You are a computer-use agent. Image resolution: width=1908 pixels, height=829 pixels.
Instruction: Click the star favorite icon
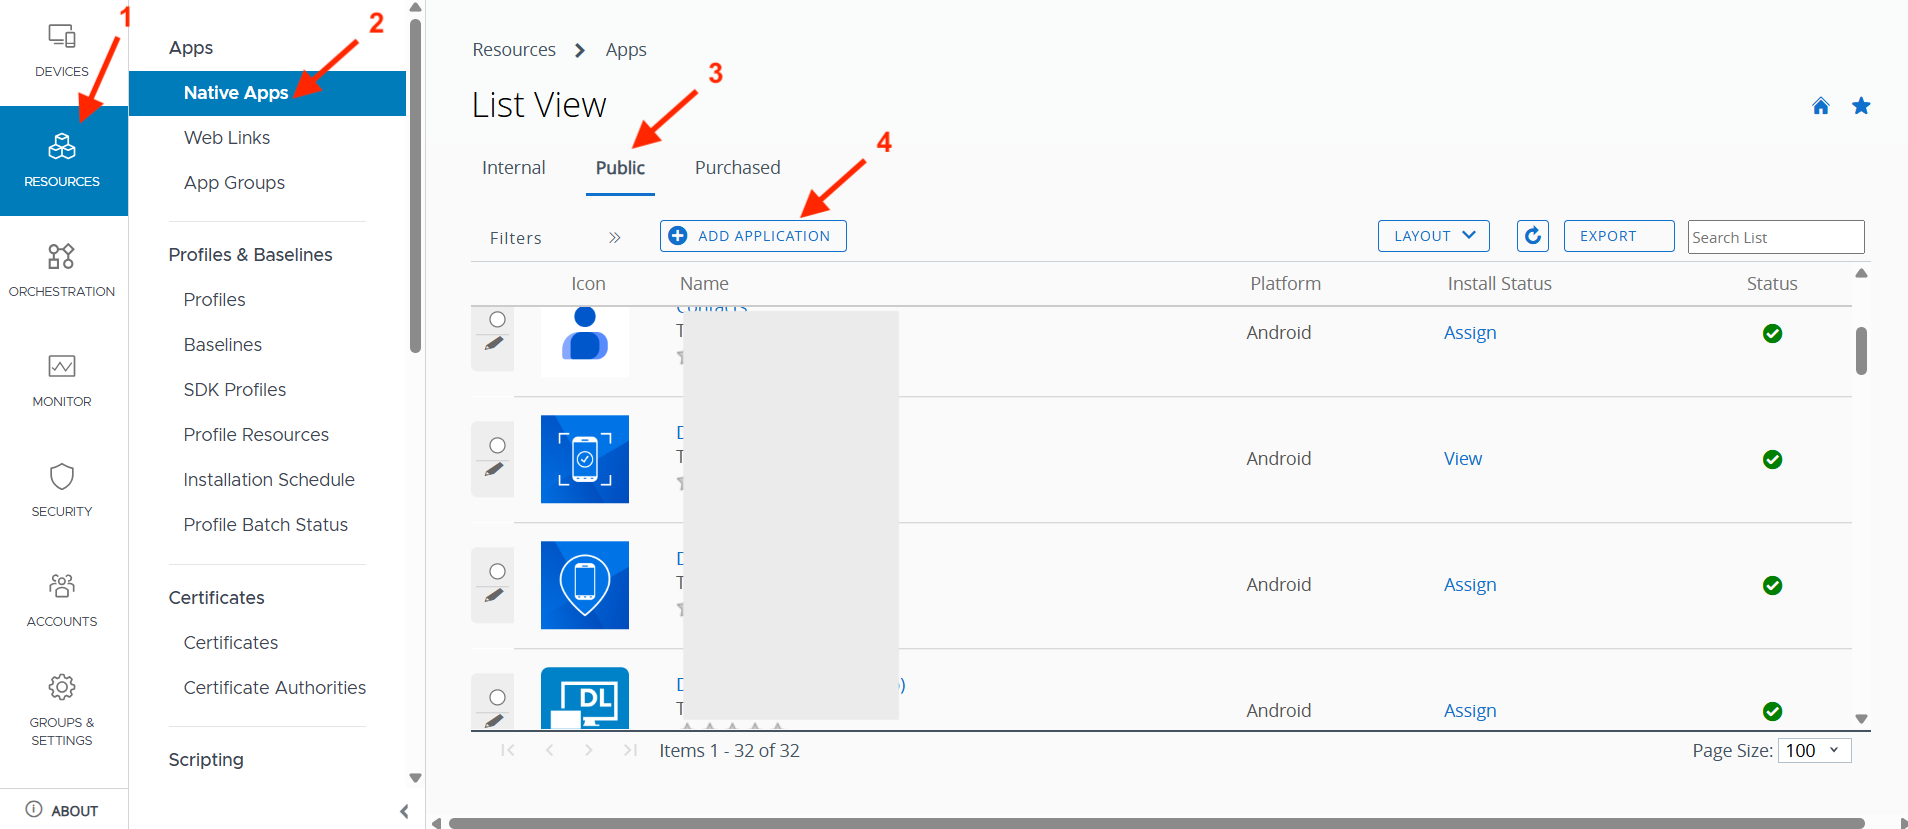tap(1860, 106)
